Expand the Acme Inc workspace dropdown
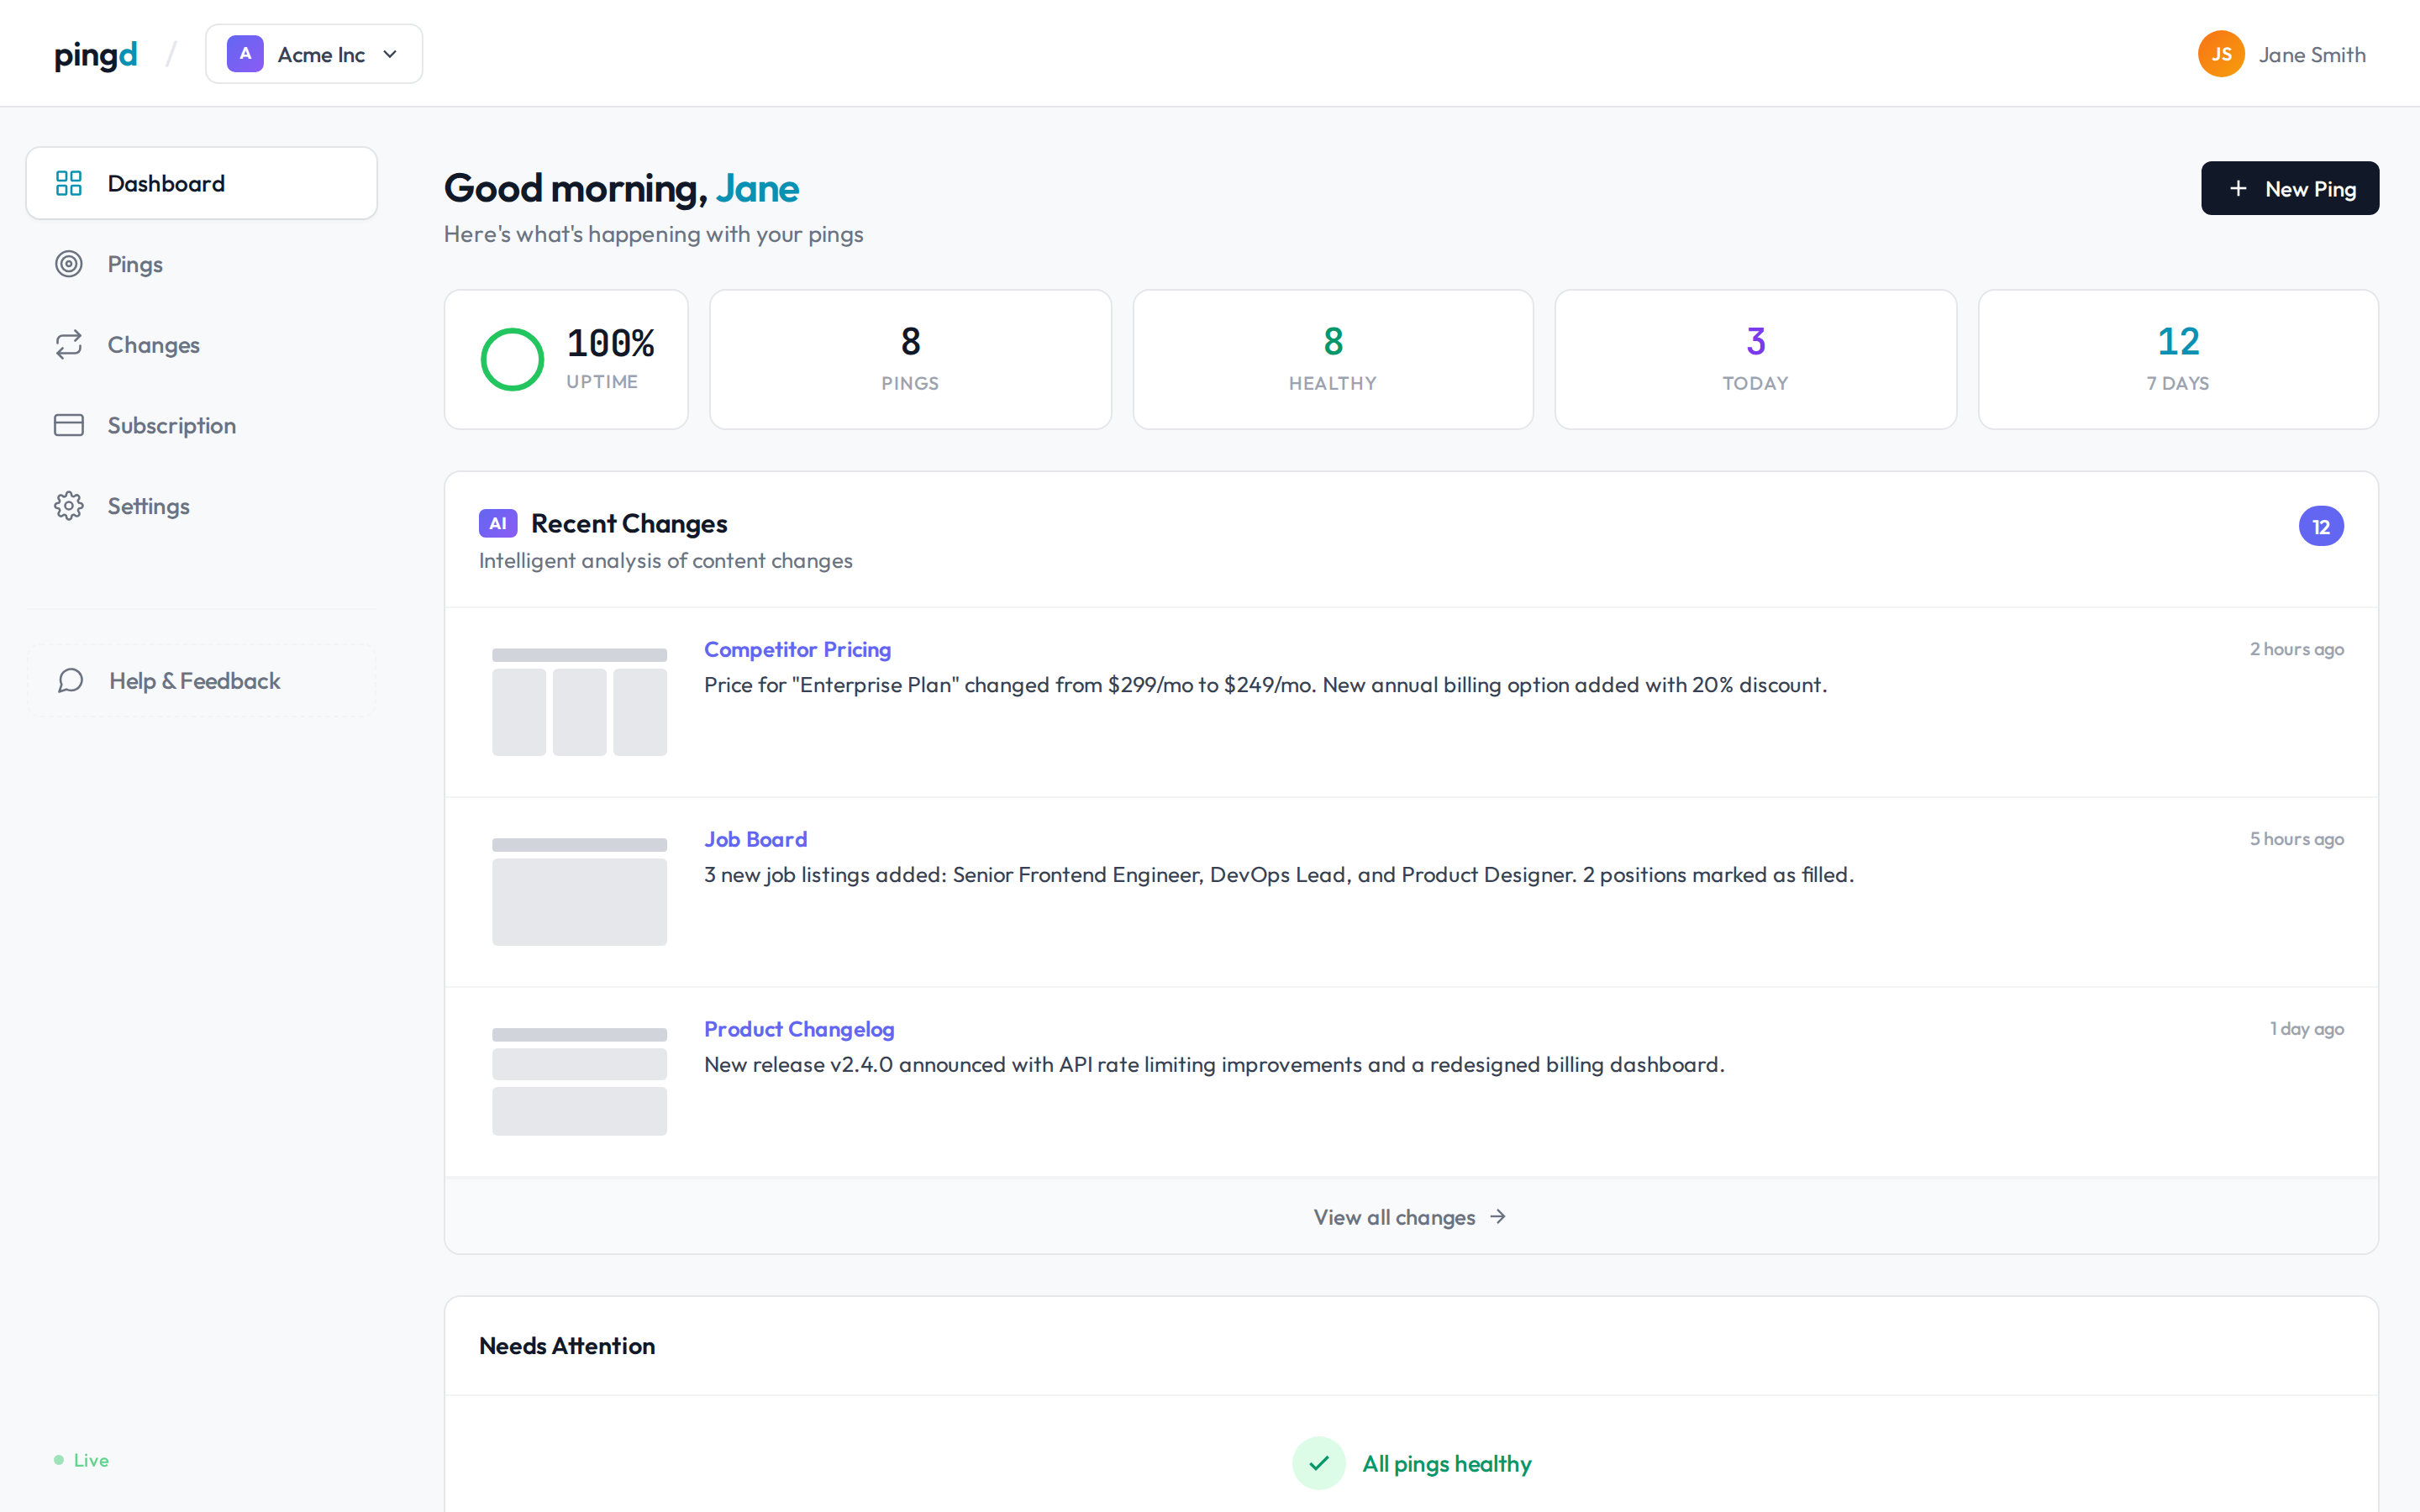This screenshot has width=2420, height=1512. click(390, 54)
